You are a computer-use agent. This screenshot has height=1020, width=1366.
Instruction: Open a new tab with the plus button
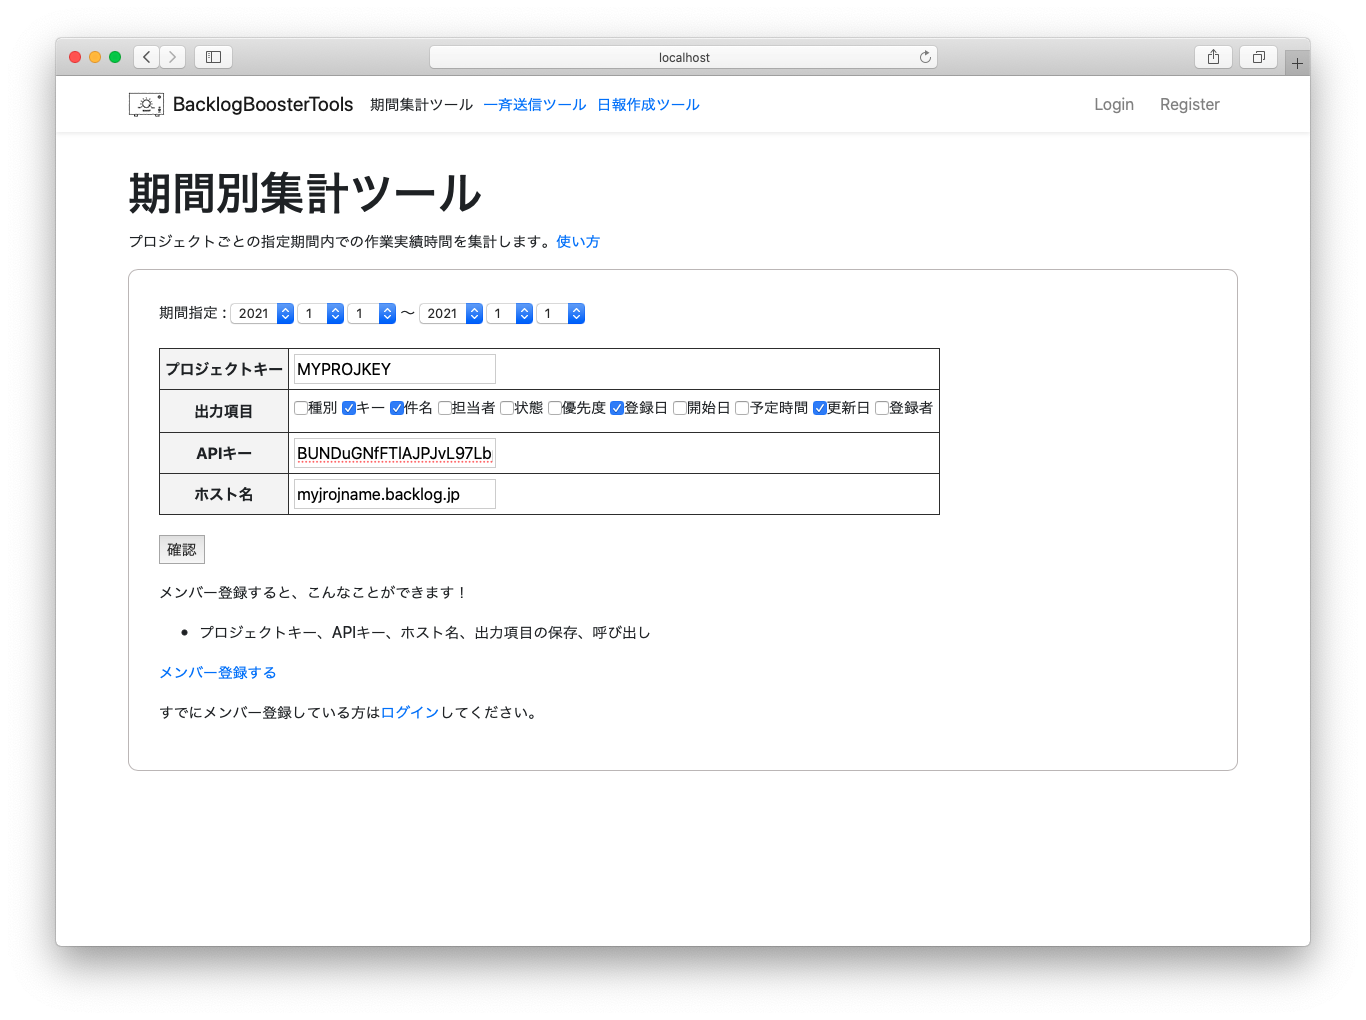pos(1297,63)
